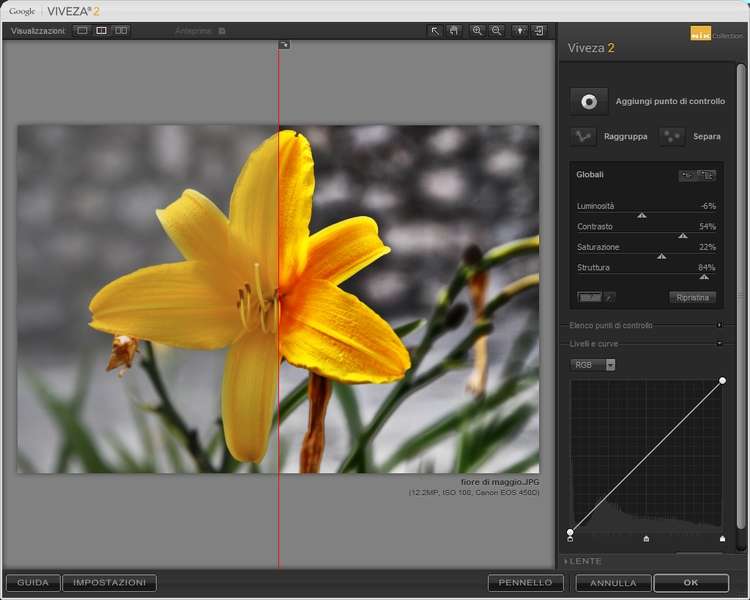Viewport: 750px width, 600px height.
Task: Switch to side-by-side view mode
Action: [121, 31]
